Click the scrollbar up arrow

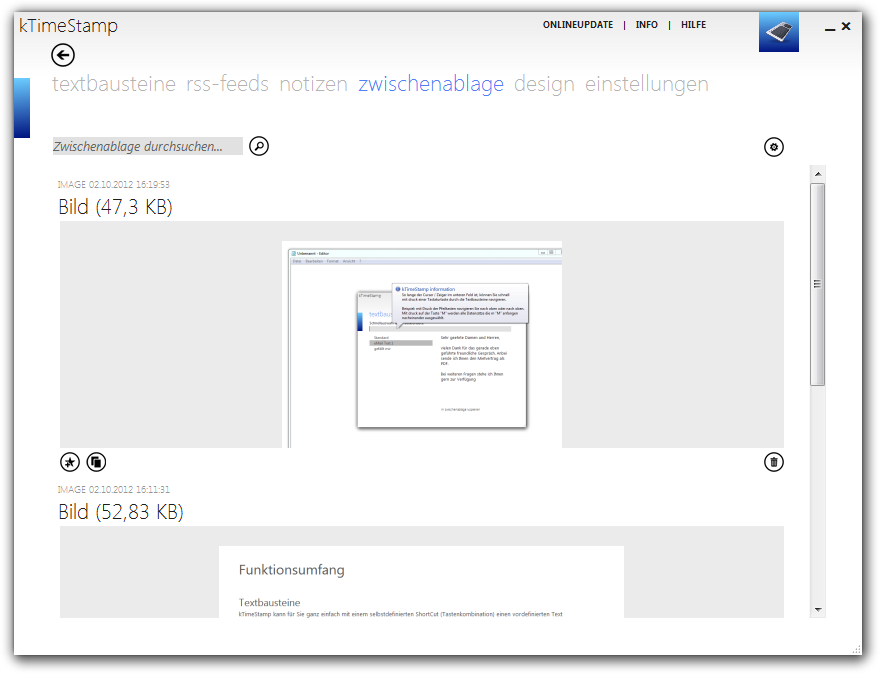[x=818, y=174]
